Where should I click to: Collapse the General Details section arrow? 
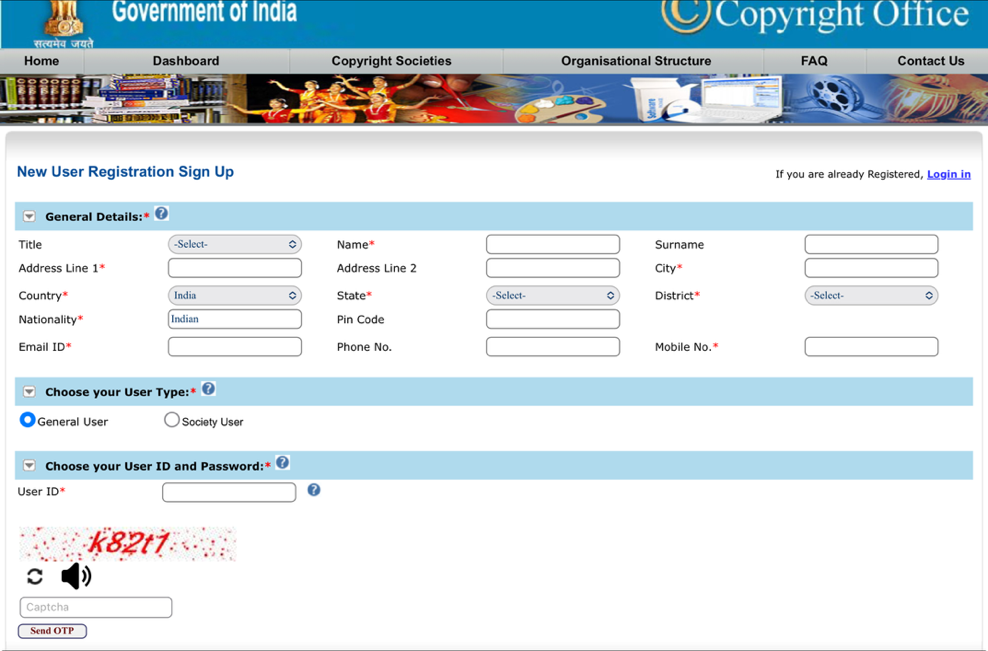(x=29, y=216)
